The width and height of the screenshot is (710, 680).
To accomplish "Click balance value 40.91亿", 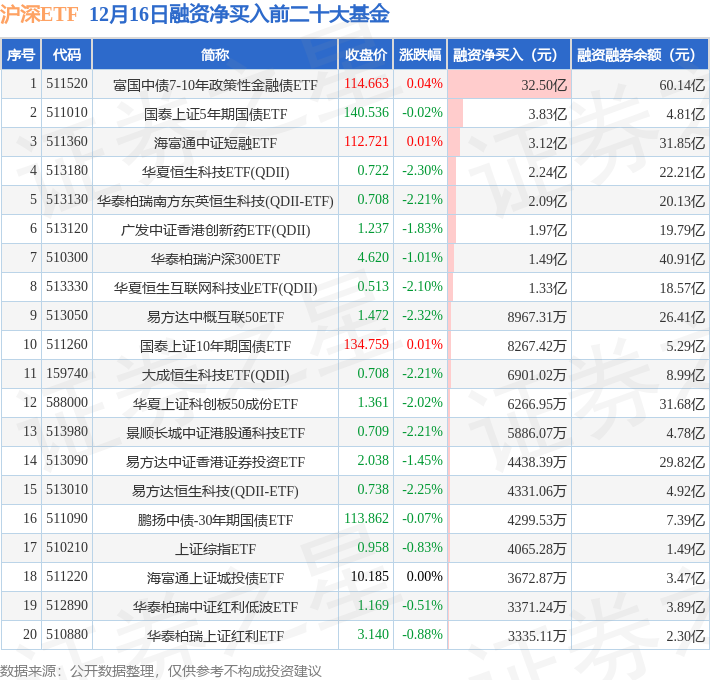I will click(x=682, y=259).
